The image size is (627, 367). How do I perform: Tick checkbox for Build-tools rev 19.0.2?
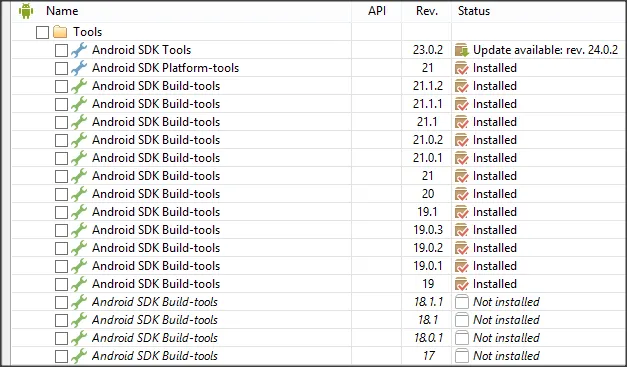click(61, 248)
